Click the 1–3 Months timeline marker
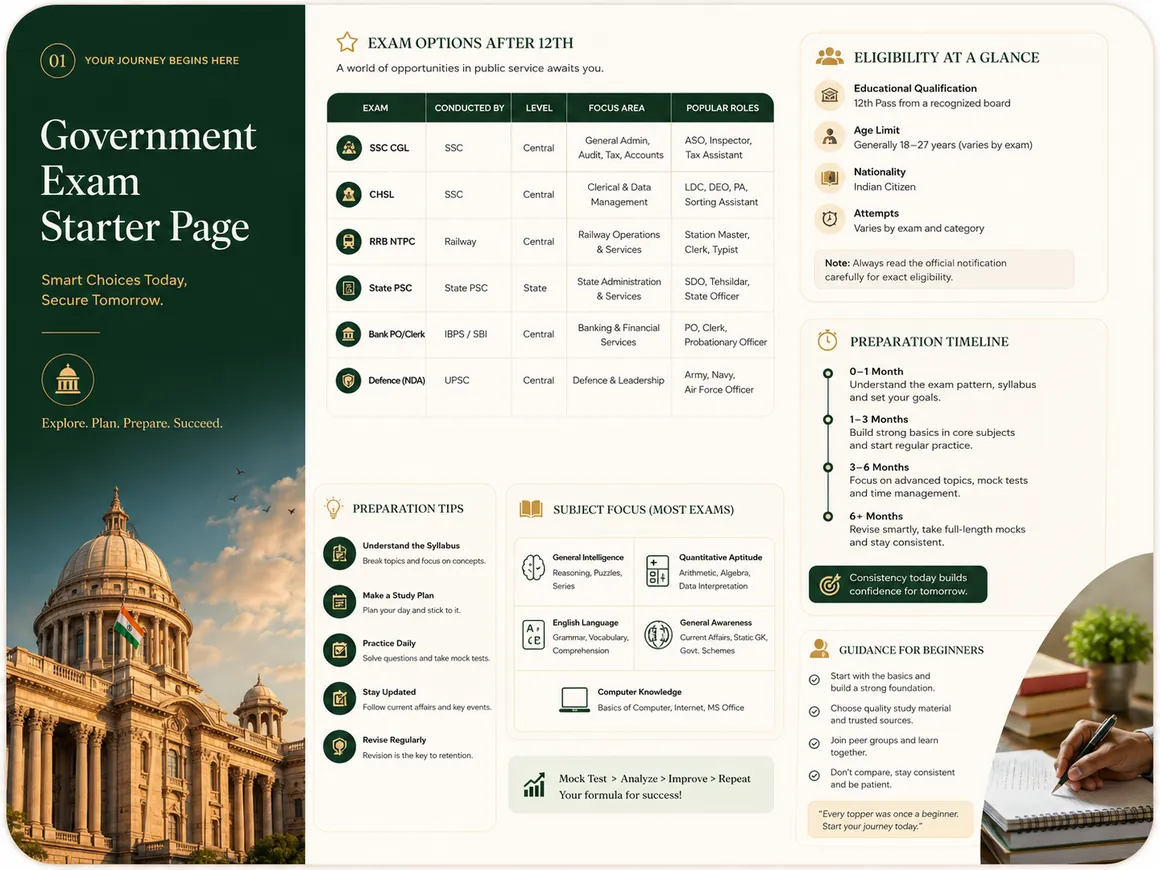This screenshot has width=1160, height=870. coord(828,420)
